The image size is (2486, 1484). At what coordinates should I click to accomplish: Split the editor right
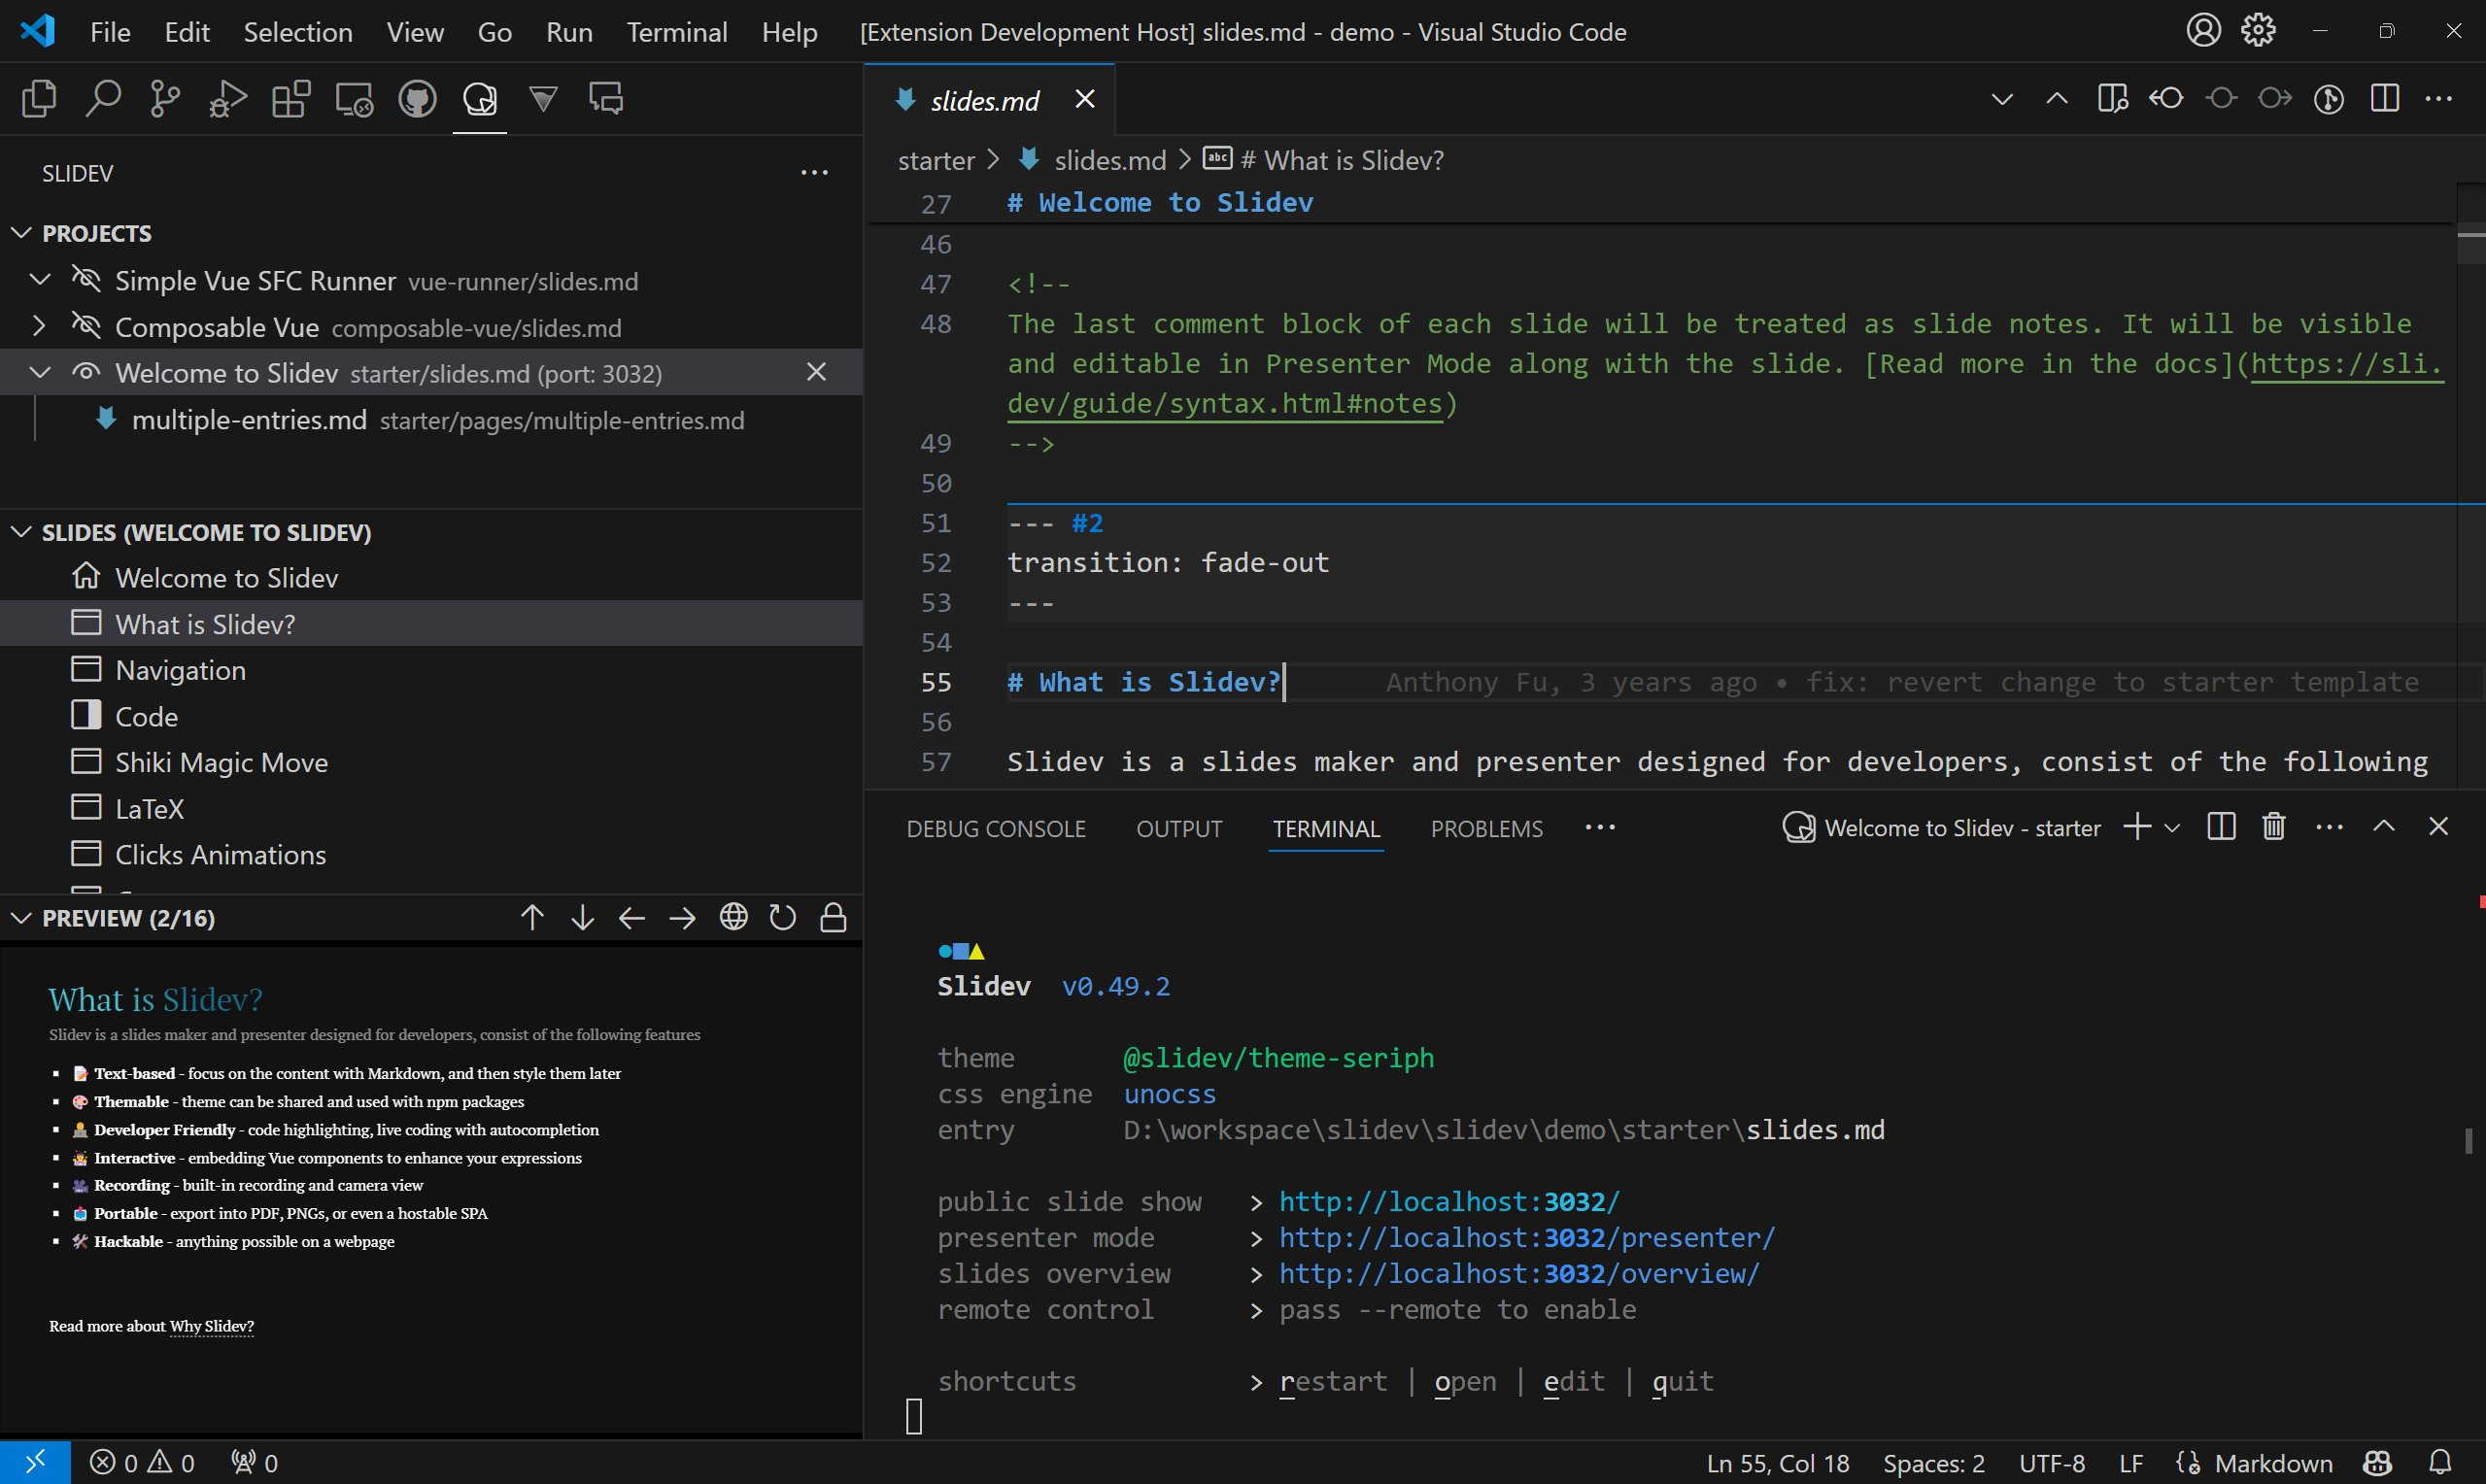point(2384,99)
